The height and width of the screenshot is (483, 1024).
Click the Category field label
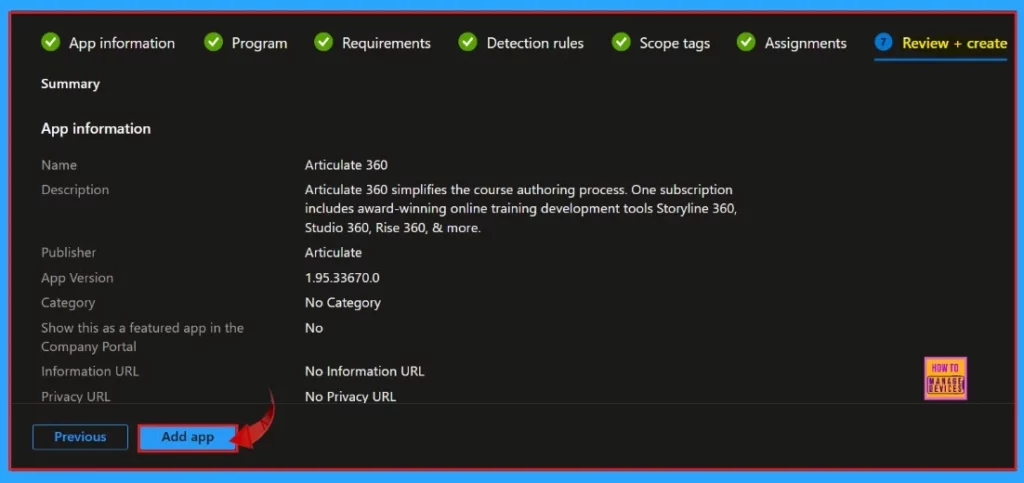(68, 303)
